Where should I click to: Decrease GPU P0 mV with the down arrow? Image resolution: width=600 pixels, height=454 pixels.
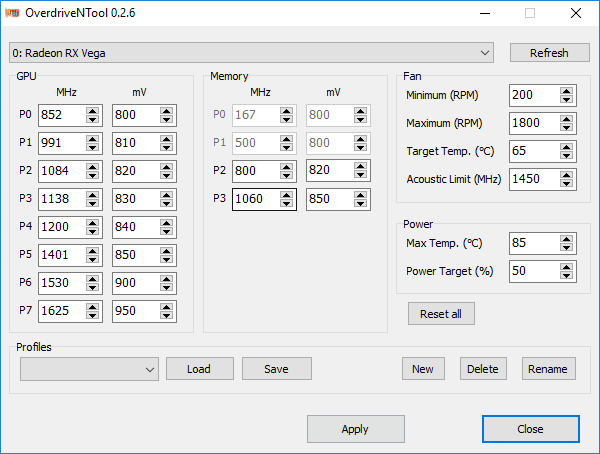[x=166, y=119]
